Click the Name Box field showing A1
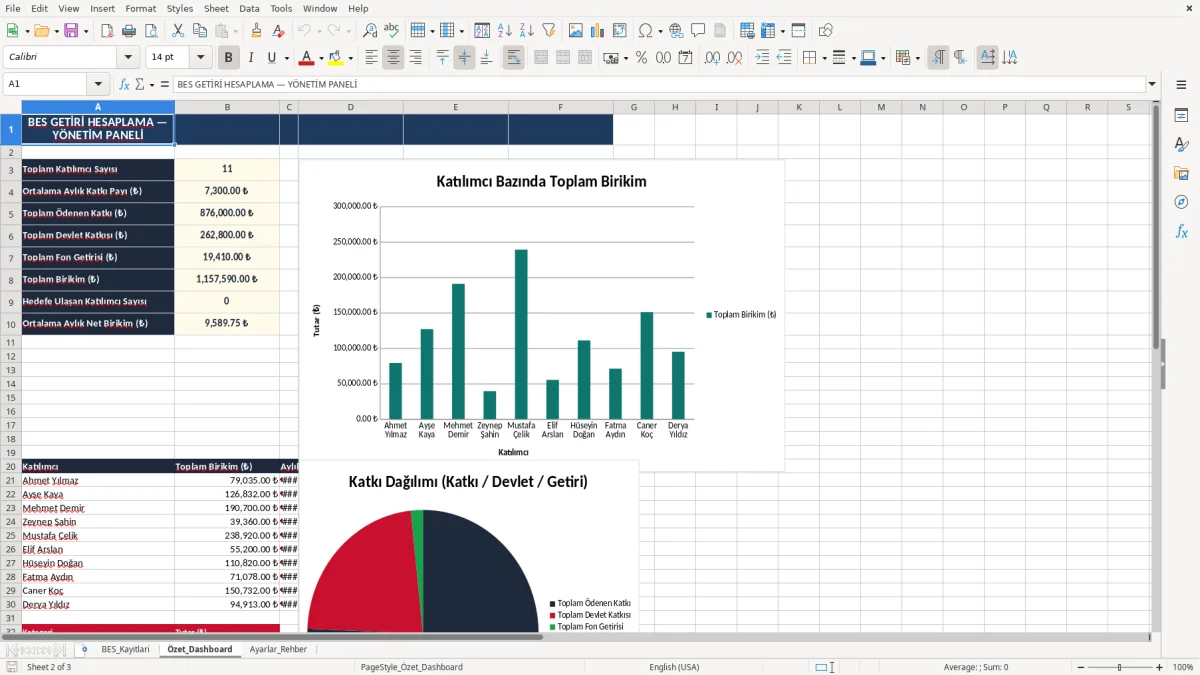Image resolution: width=1200 pixels, height=675 pixels. click(x=46, y=84)
